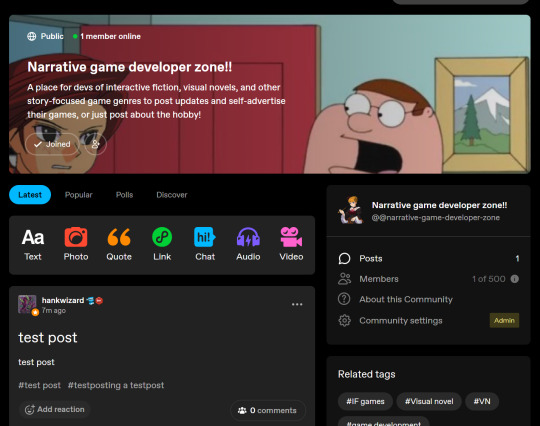
Task: Click the Posts speech bubble icon
Action: 344,258
